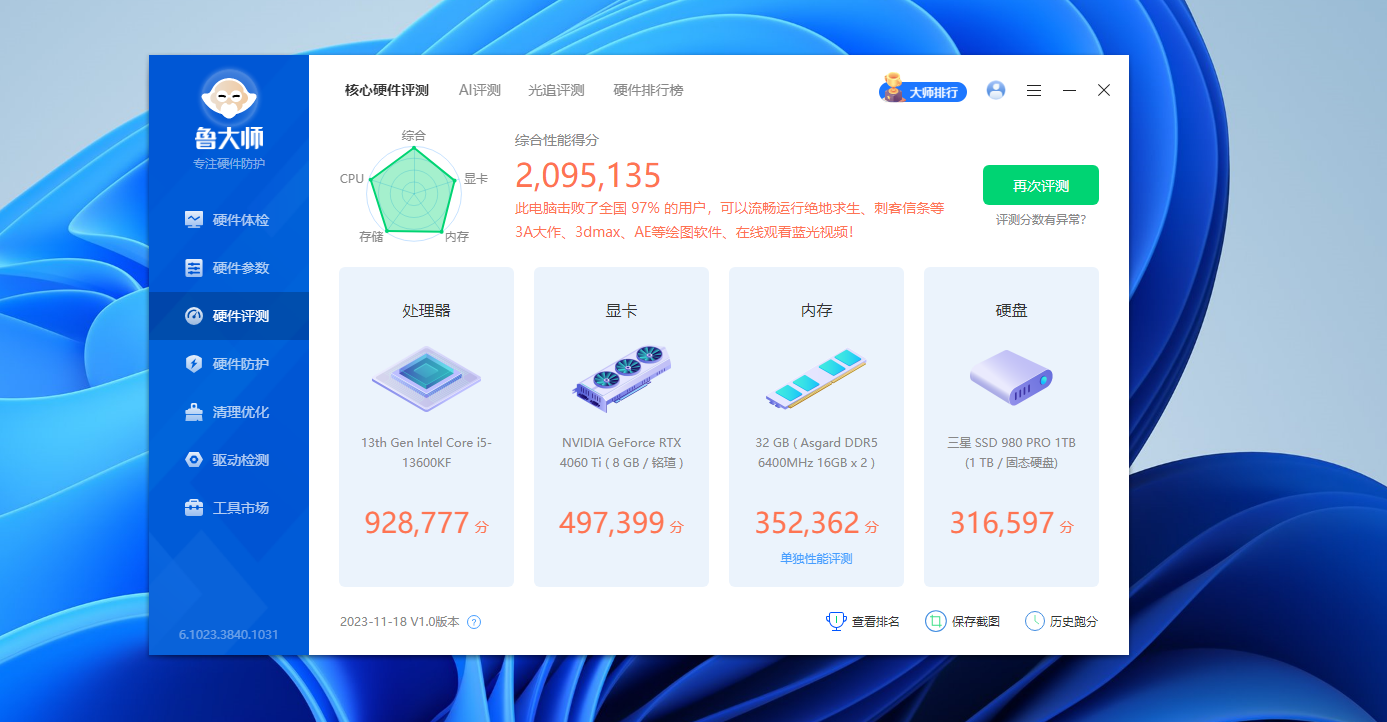Image resolution: width=1387 pixels, height=722 pixels.
Task: Switch to the 光追评测 tab
Action: click(555, 89)
